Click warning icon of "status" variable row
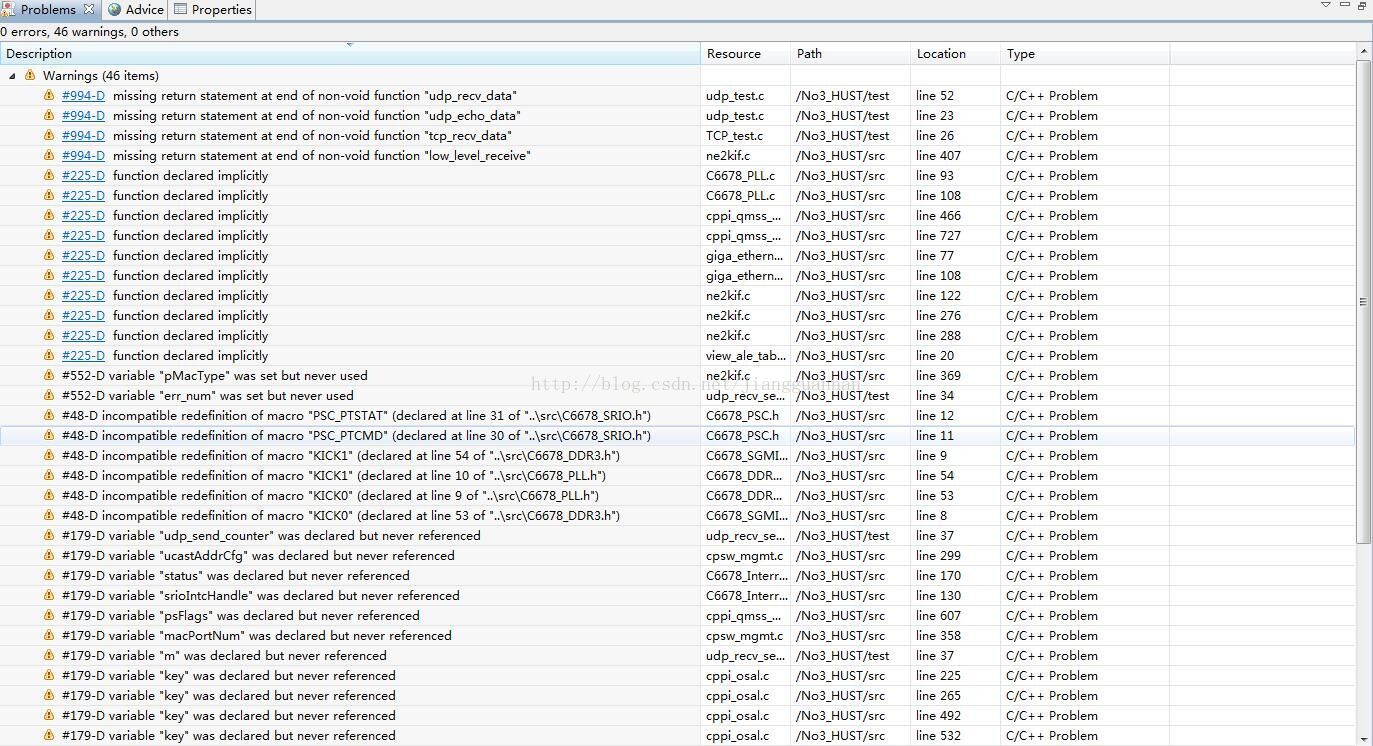Image resolution: width=1373 pixels, height=746 pixels. coord(49,576)
